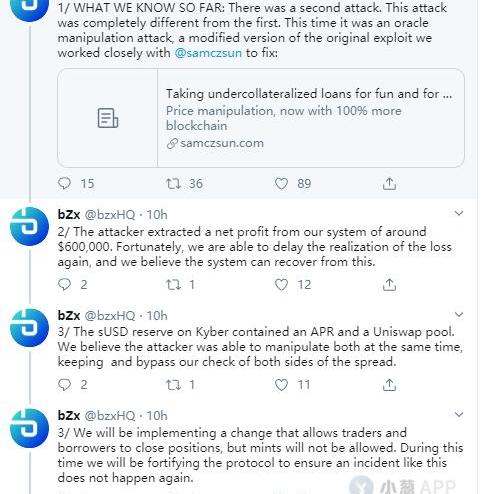The image size is (482, 494).
Task: Like the sUSD reserve tweet with 11 likes
Action: click(281, 385)
